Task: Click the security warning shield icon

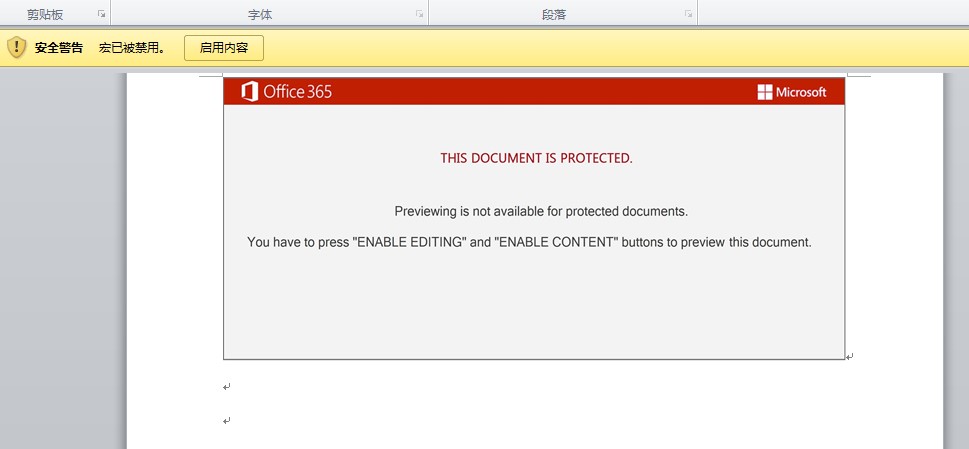Action: tap(17, 48)
